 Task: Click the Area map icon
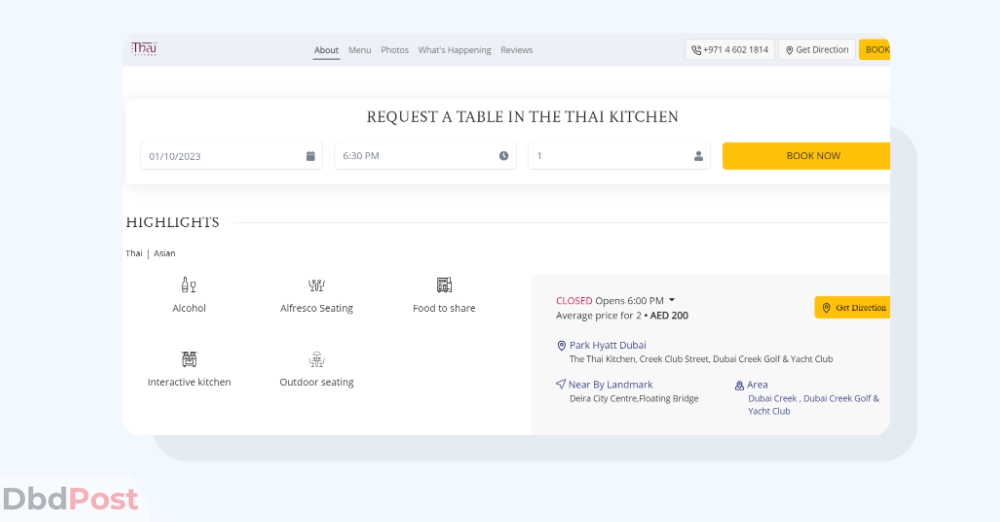pyautogui.click(x=739, y=385)
